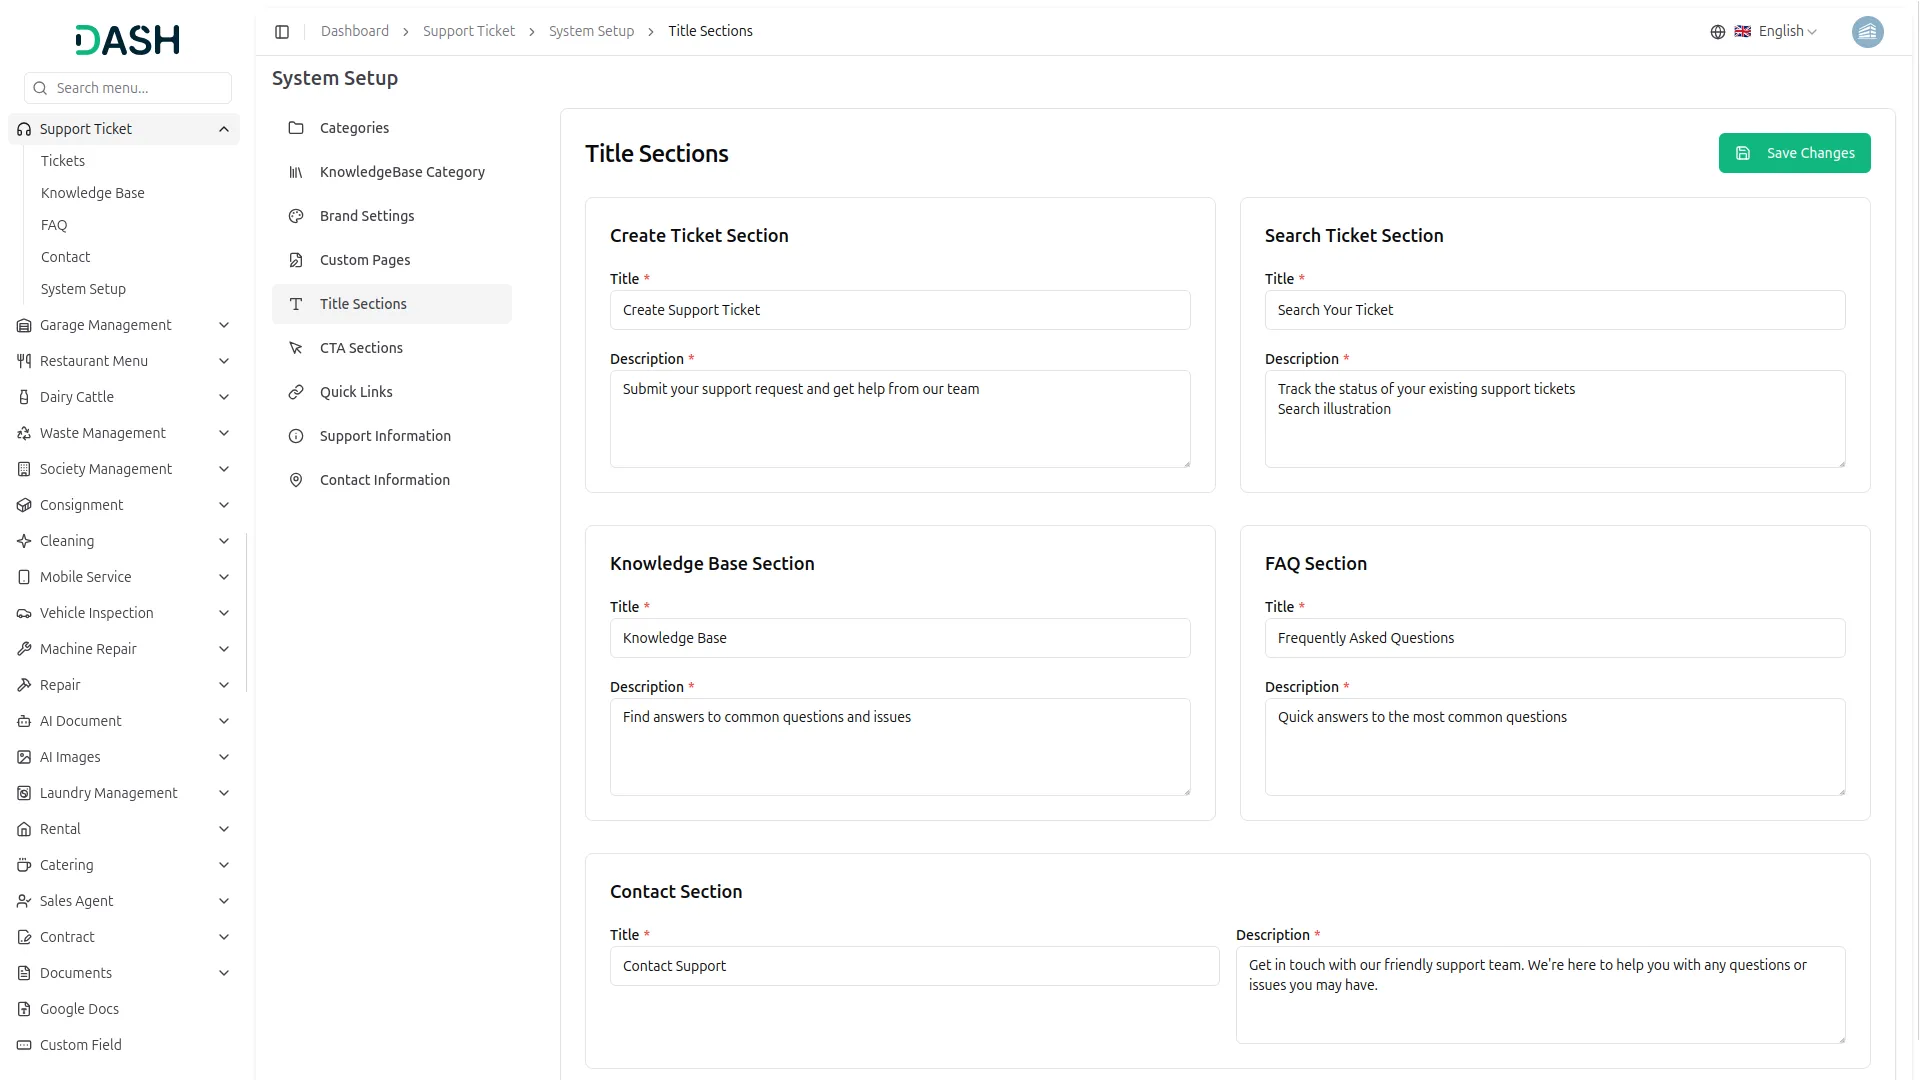Click the Create Ticket Description textarea
1920x1080 pixels.
coord(899,419)
